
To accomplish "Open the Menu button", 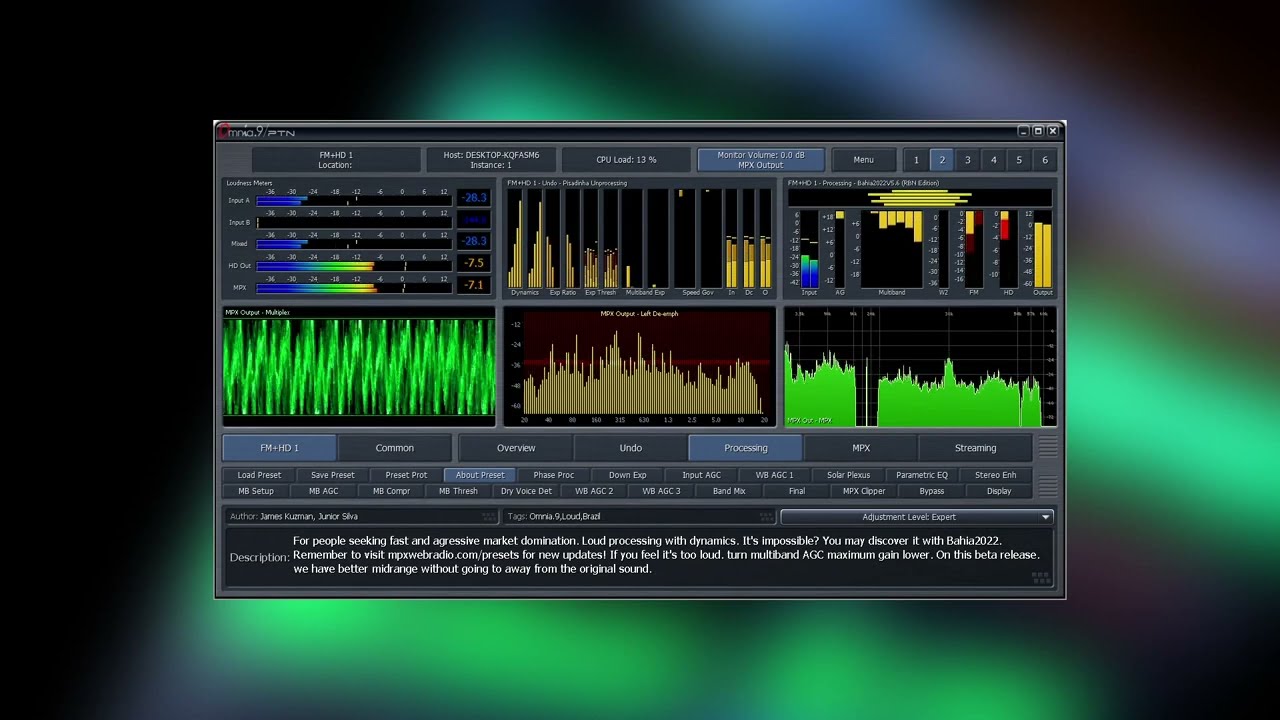I will point(864,160).
